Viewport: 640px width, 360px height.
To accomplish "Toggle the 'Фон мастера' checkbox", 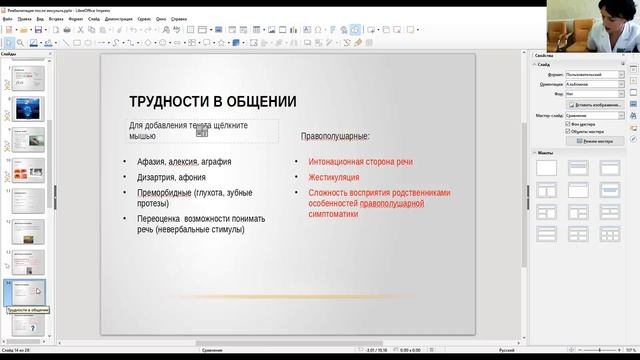I will 567,124.
